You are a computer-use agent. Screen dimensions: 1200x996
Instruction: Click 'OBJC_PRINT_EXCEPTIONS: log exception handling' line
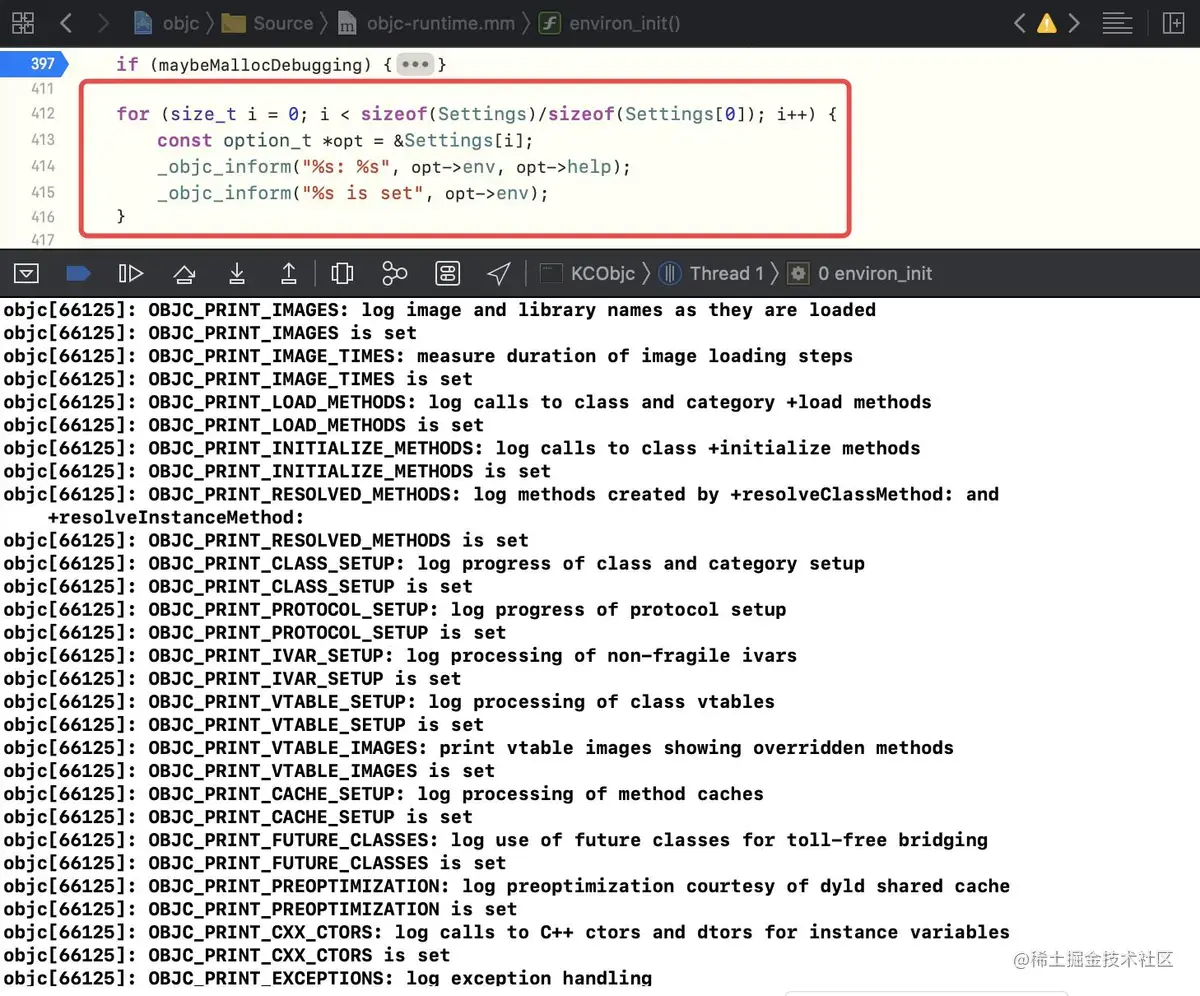pos(327,977)
